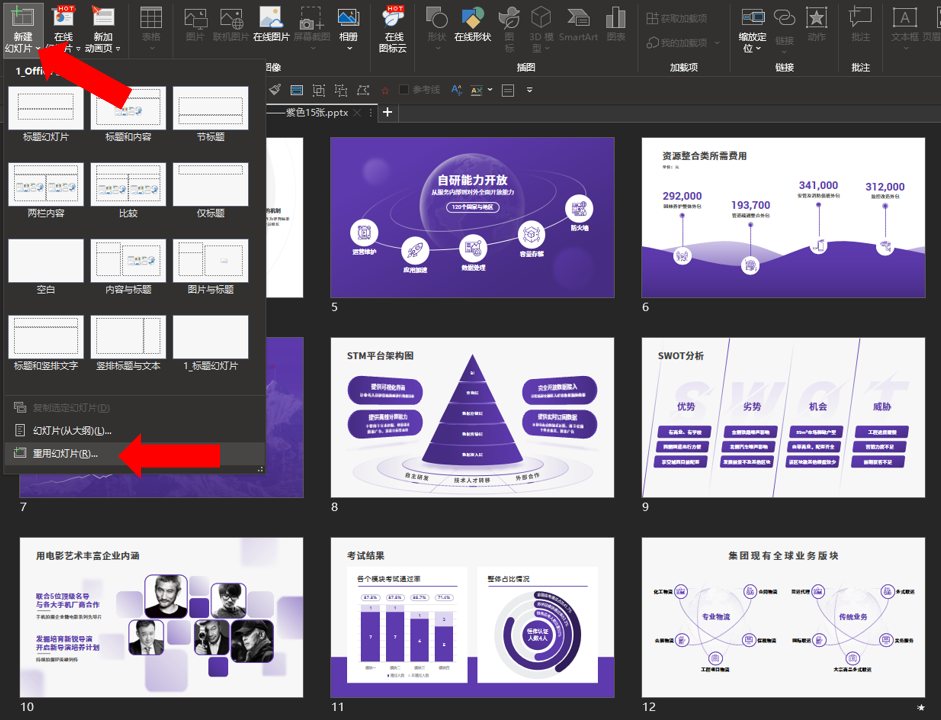Viewport: 941px width, 720px height.
Task: Click the plus button for new tab
Action: 388,112
